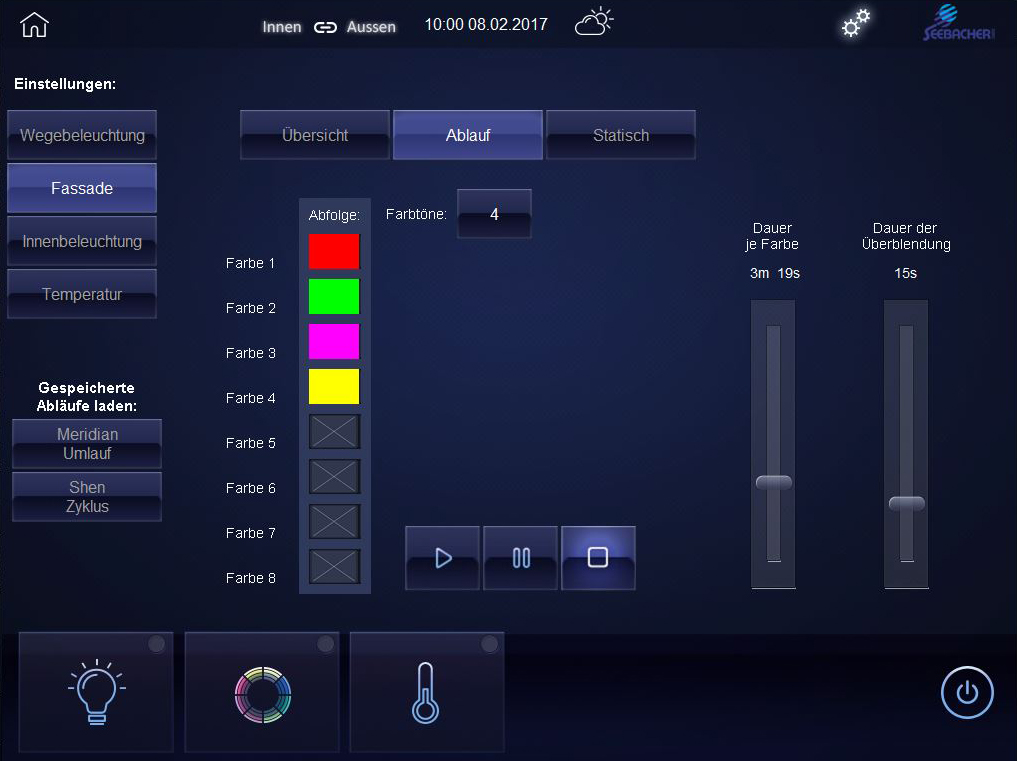Viewport: 1017px width, 761px height.
Task: Click the Innen-Aussen link icon
Action: [325, 27]
